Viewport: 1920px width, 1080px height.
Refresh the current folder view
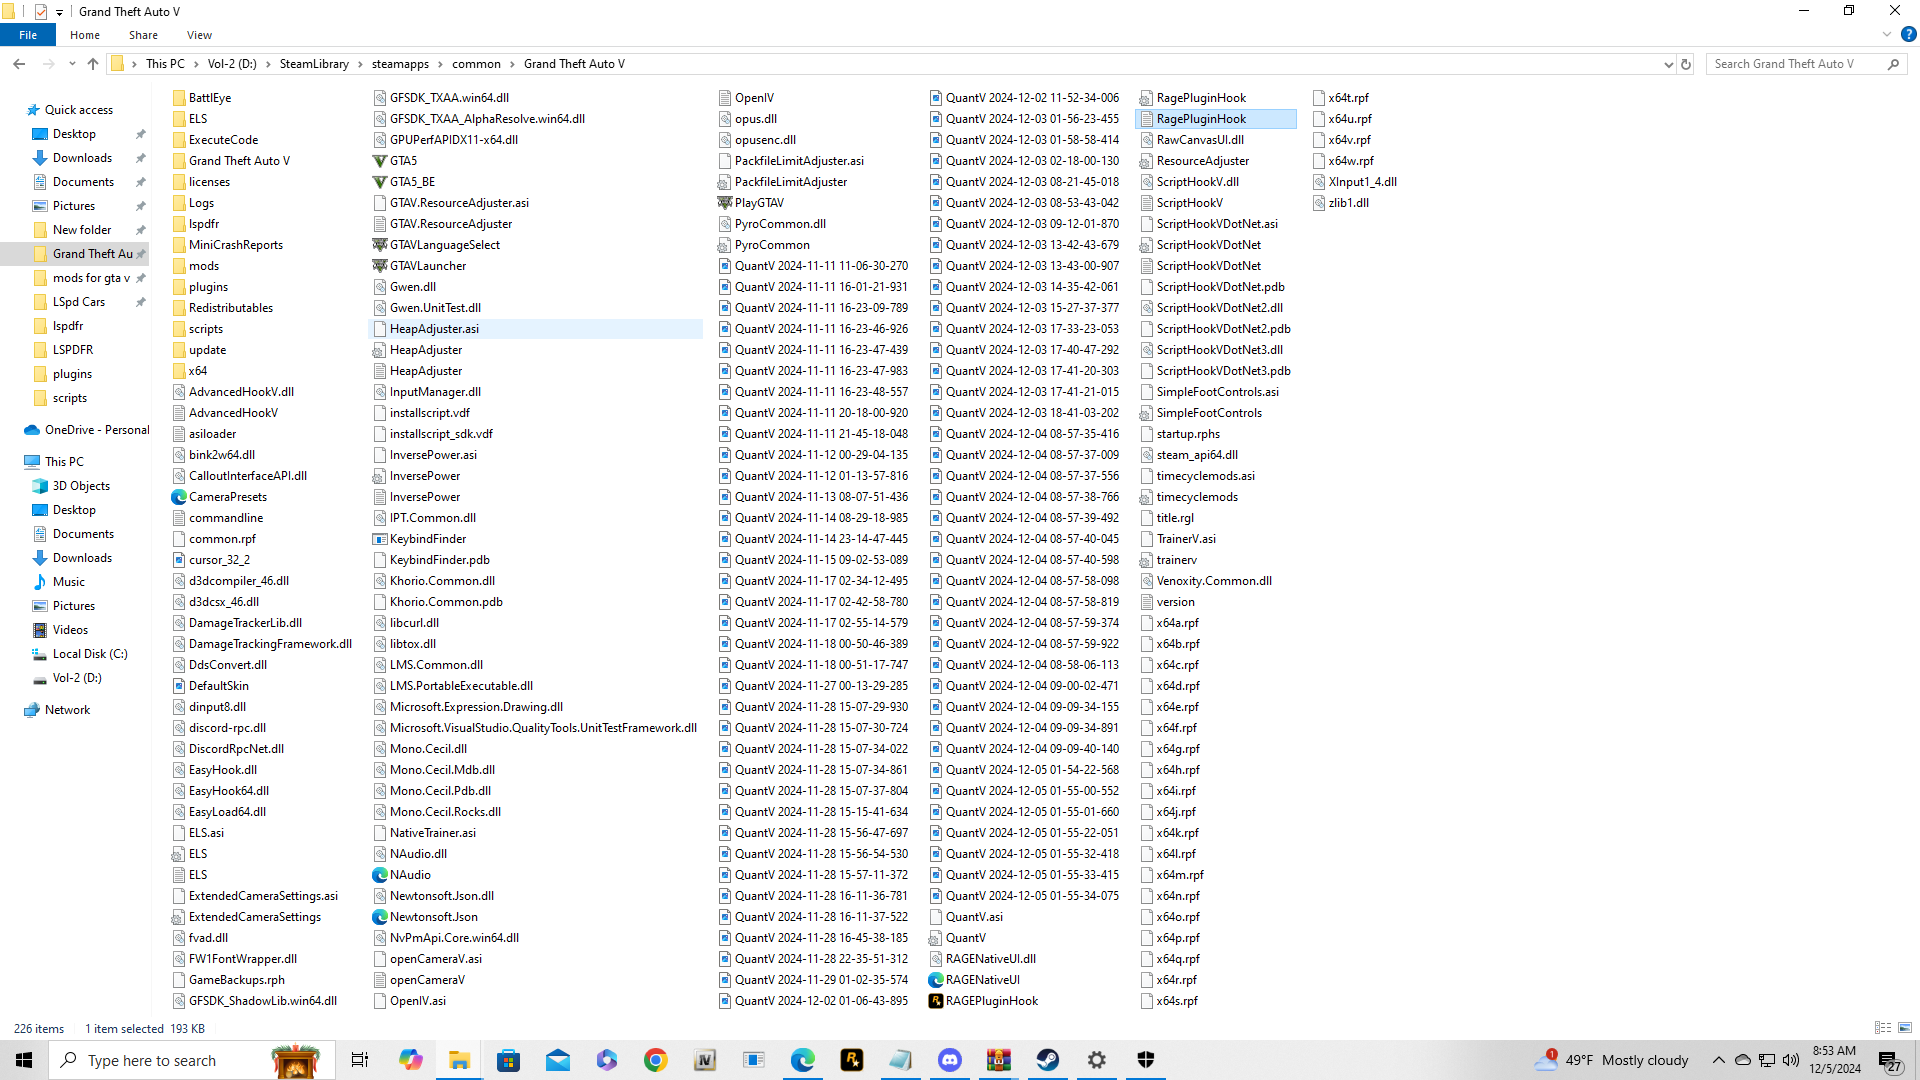1686,64
